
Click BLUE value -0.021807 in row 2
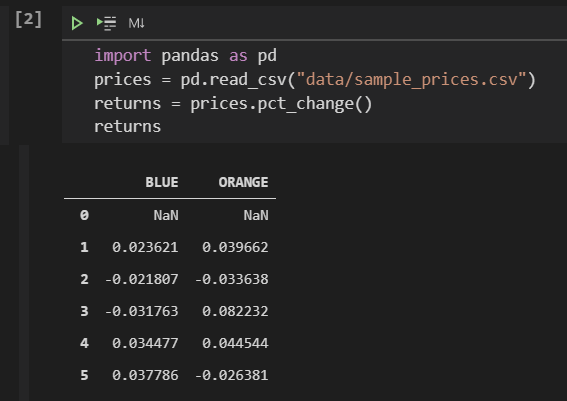(x=141, y=279)
